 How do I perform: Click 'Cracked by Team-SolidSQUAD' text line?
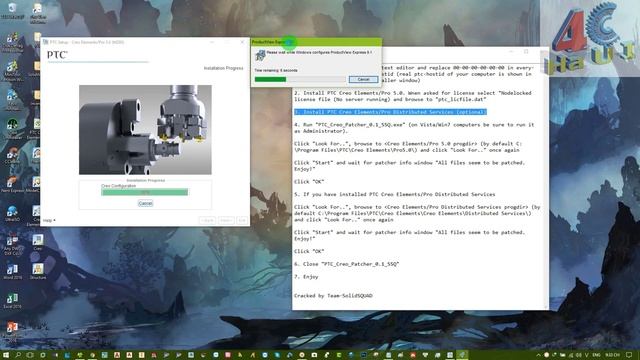point(333,296)
